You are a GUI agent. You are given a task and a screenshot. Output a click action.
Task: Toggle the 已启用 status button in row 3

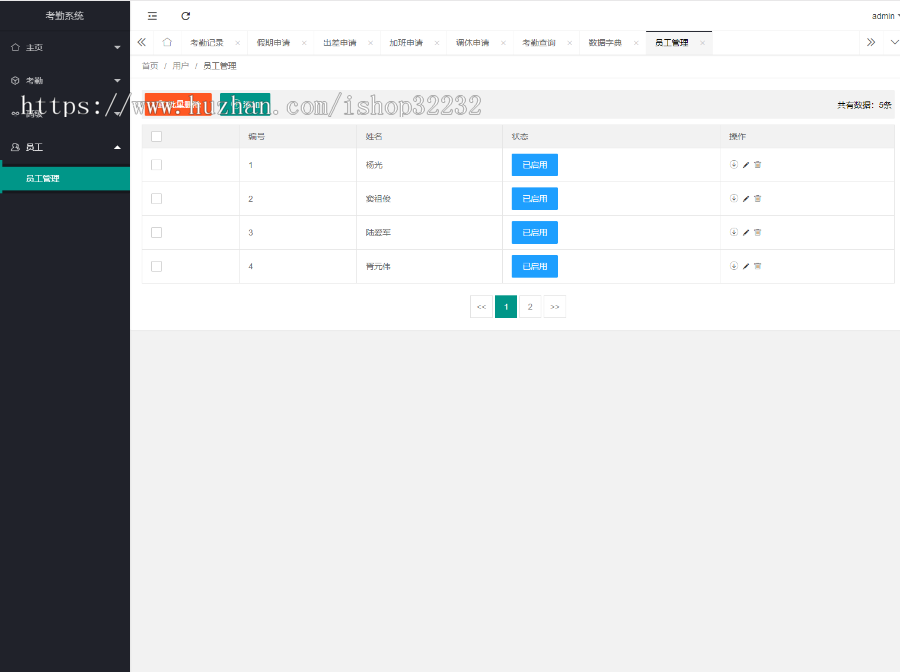tap(534, 232)
